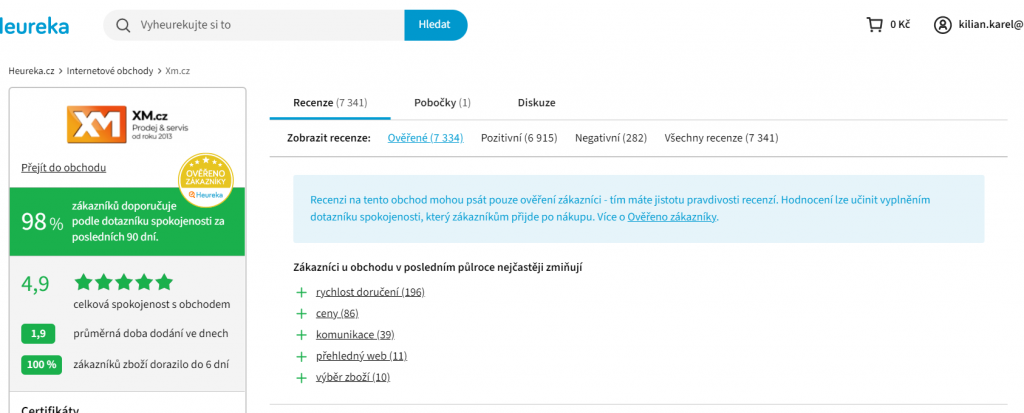Expand the plus next to komunikace
1024x413 pixels.
301,335
